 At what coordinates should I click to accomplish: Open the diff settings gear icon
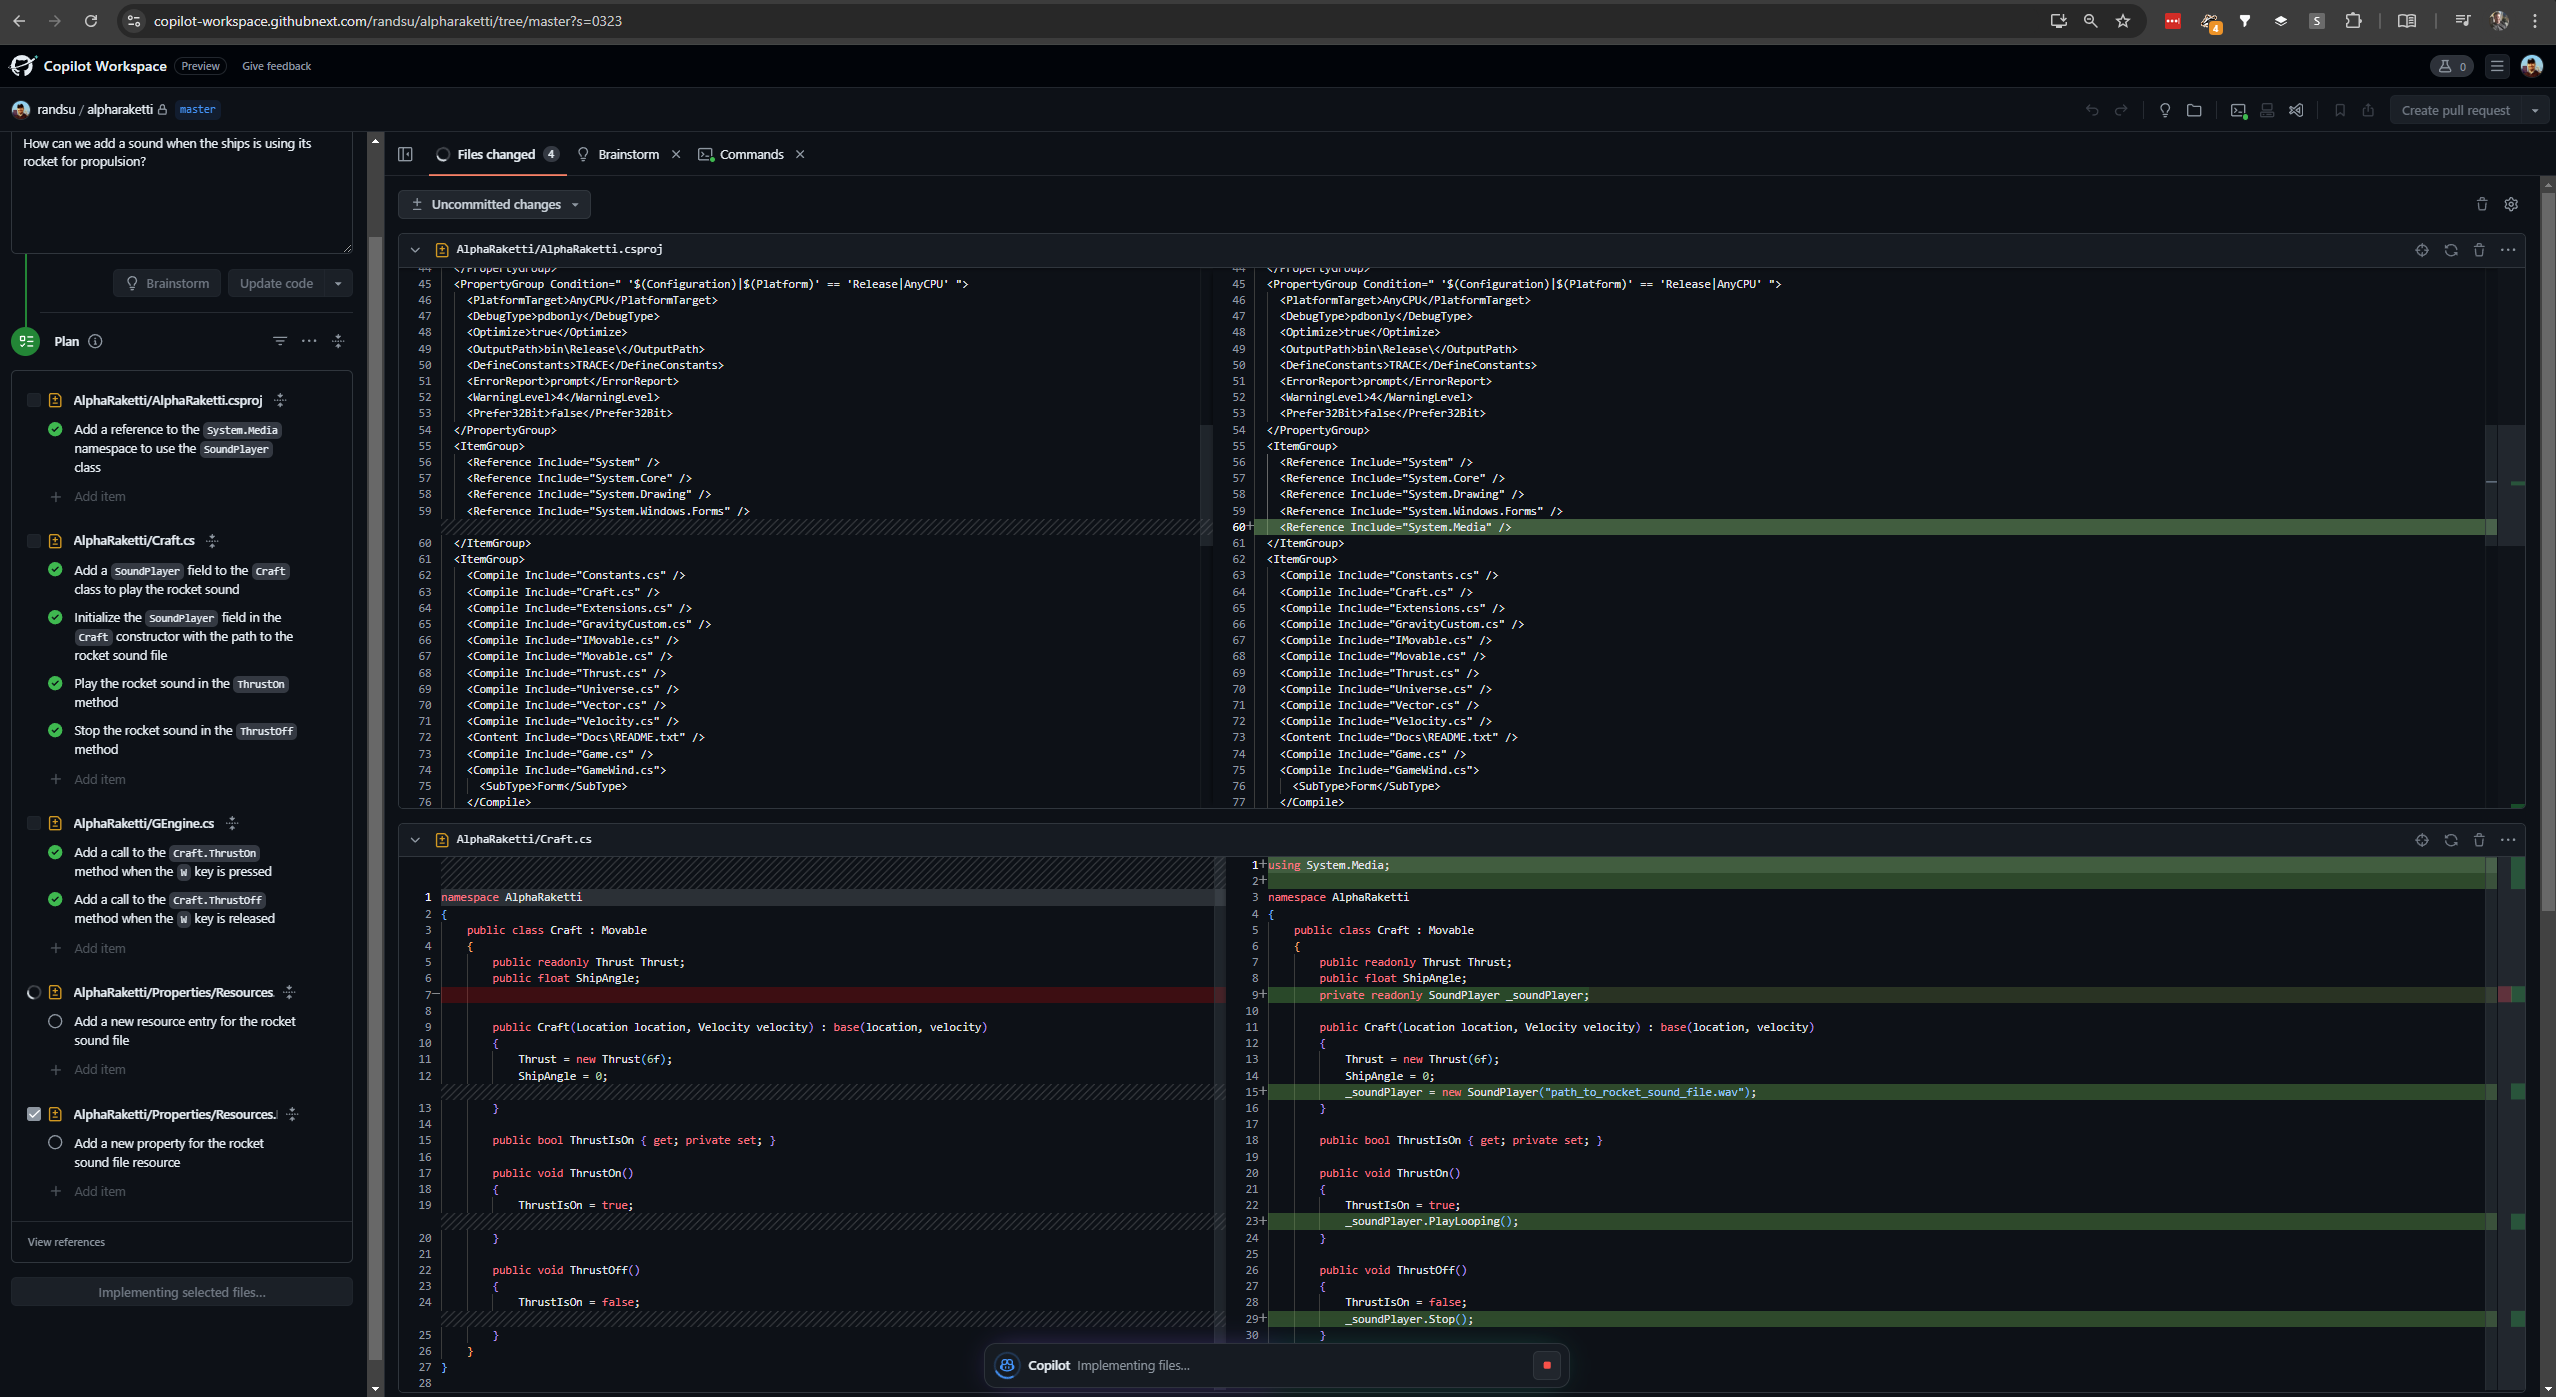coord(2511,204)
